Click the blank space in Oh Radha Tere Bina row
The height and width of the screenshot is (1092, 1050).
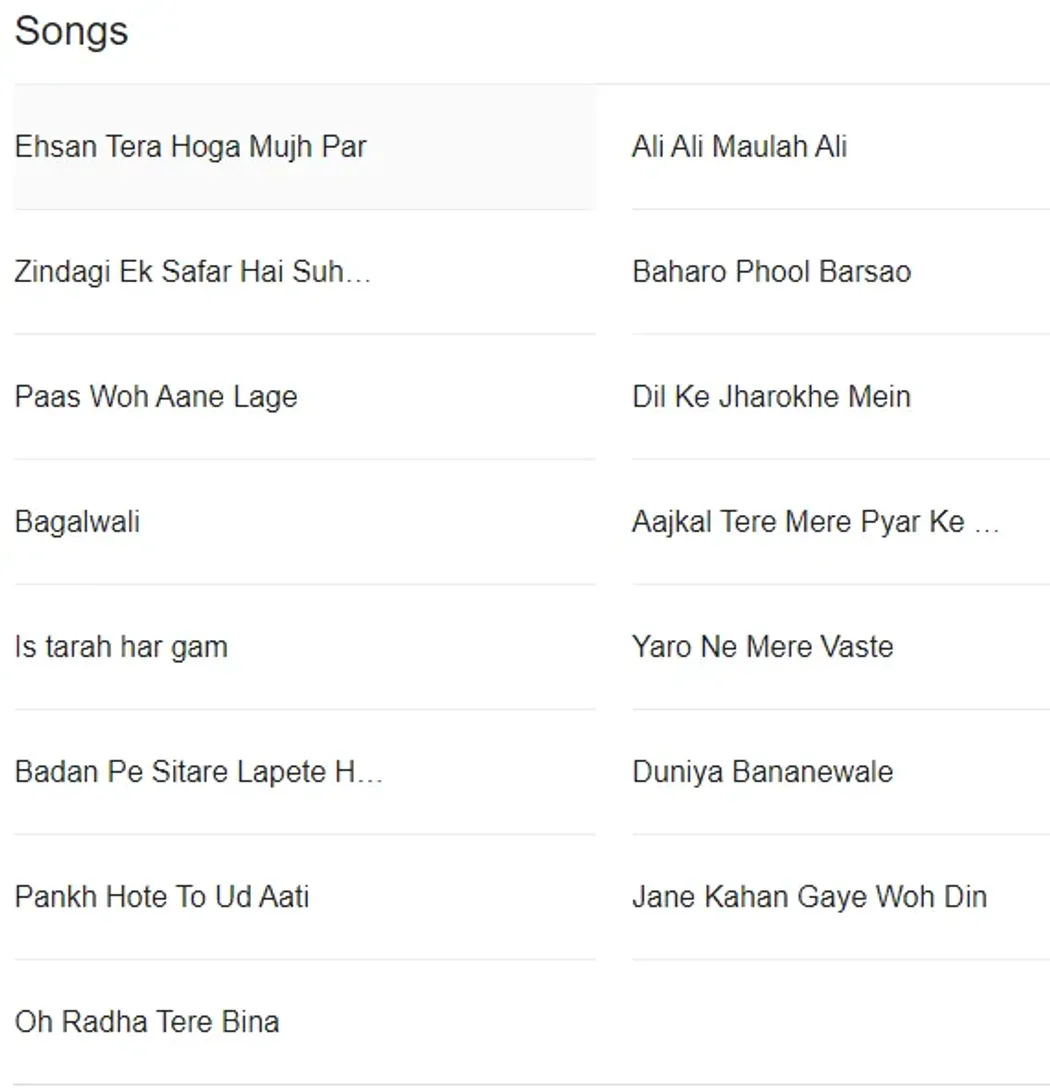[x=437, y=1022]
